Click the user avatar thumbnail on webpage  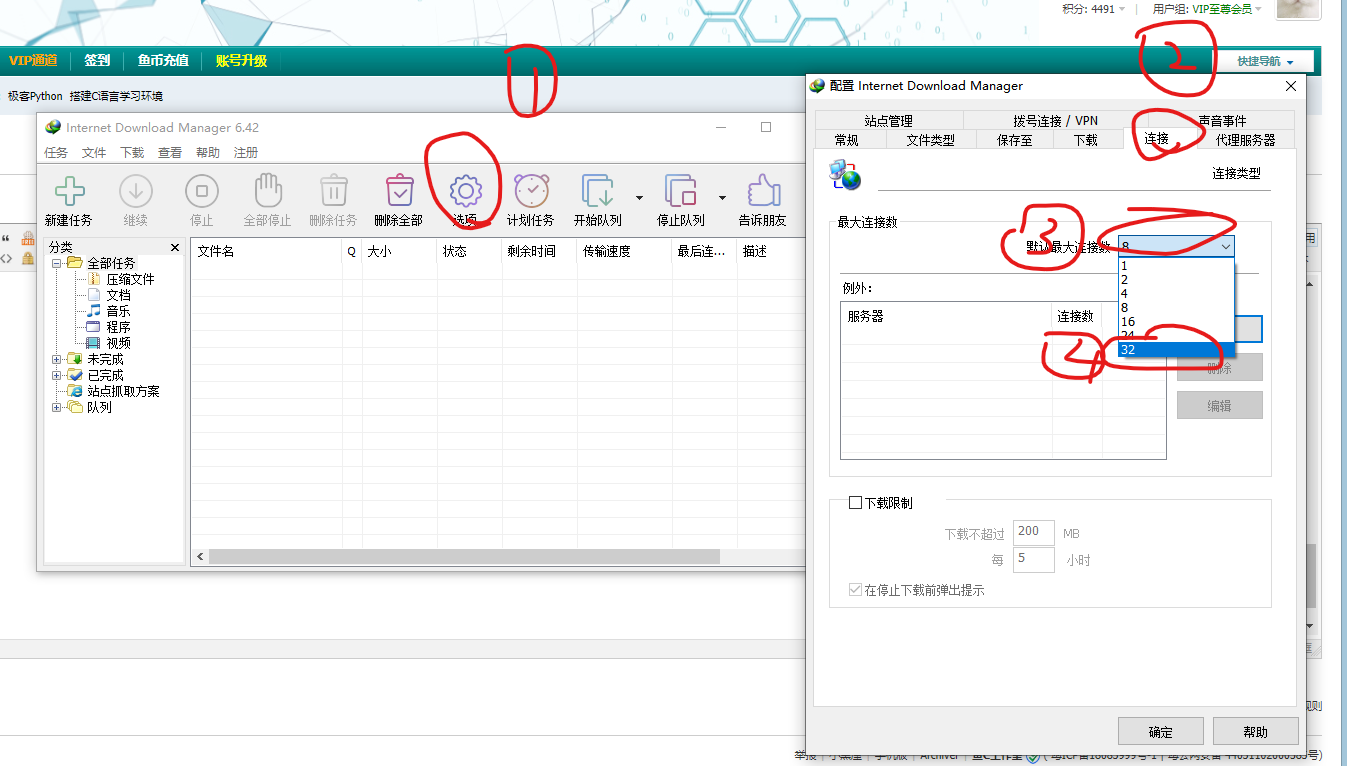[1299, 10]
